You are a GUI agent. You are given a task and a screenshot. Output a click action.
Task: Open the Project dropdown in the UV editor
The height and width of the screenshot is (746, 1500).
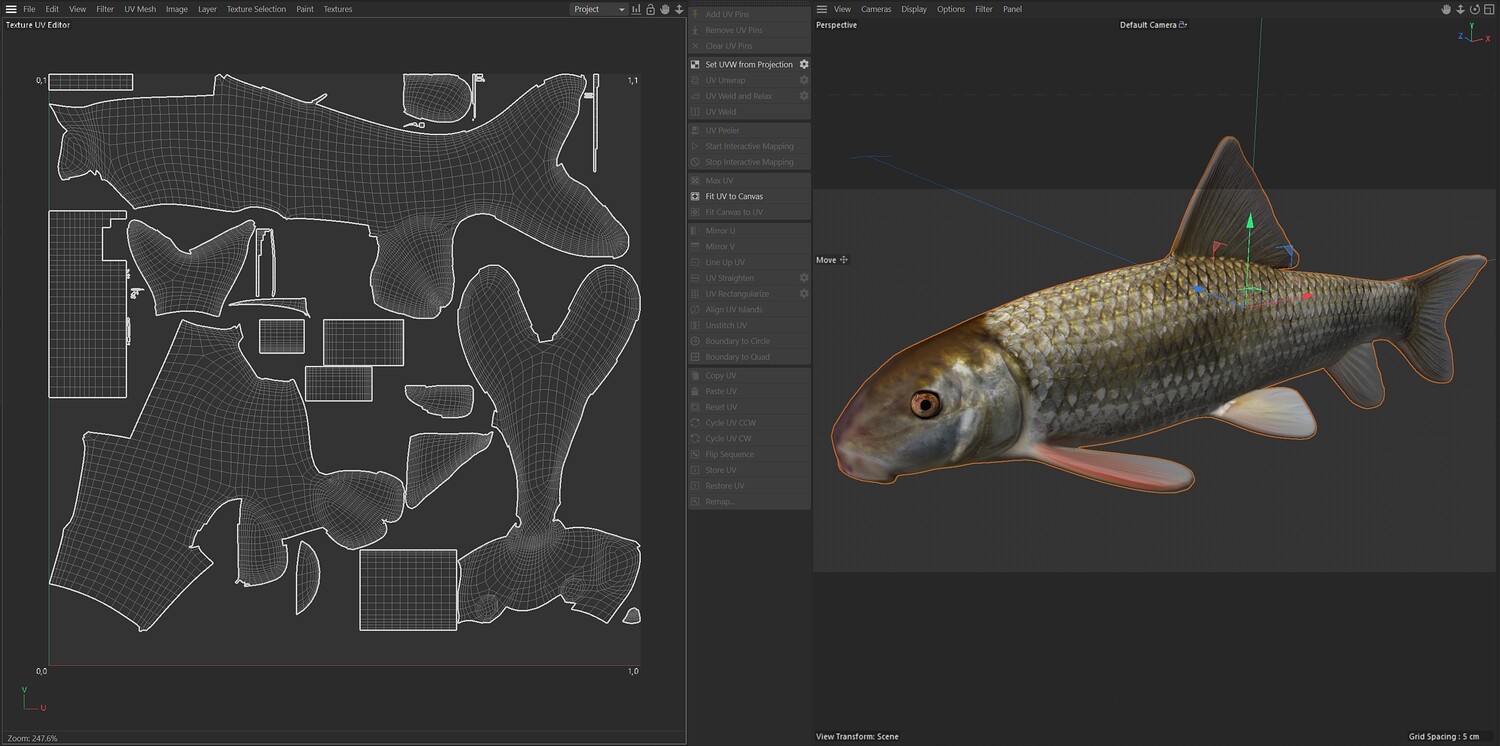(598, 9)
